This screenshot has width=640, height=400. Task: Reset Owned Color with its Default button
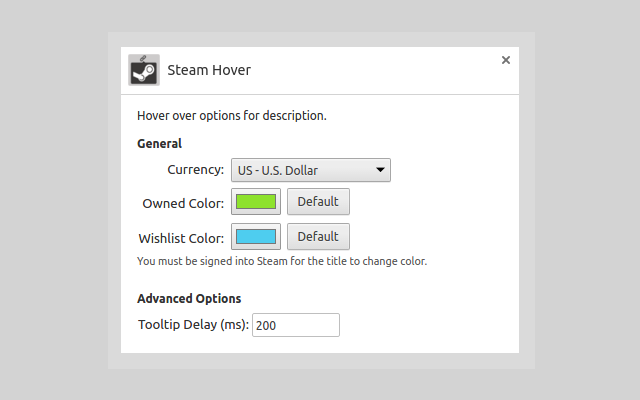coord(318,202)
